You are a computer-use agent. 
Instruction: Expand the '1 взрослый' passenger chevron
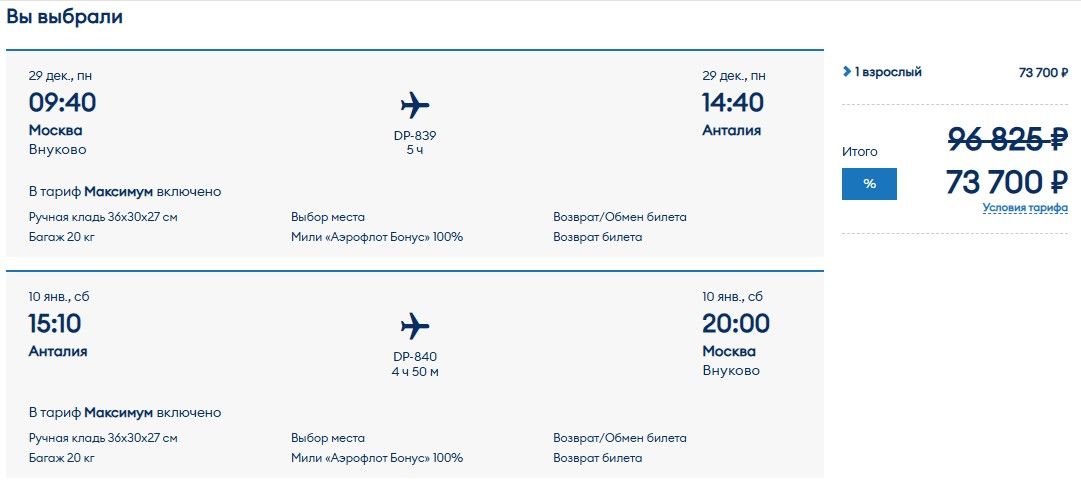[x=846, y=72]
